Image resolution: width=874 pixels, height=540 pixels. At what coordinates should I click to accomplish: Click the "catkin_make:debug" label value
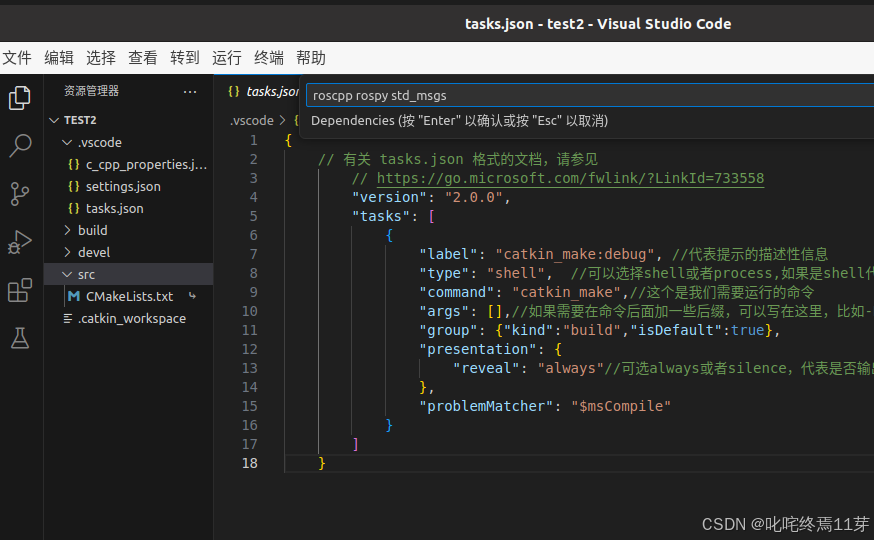tap(574, 254)
